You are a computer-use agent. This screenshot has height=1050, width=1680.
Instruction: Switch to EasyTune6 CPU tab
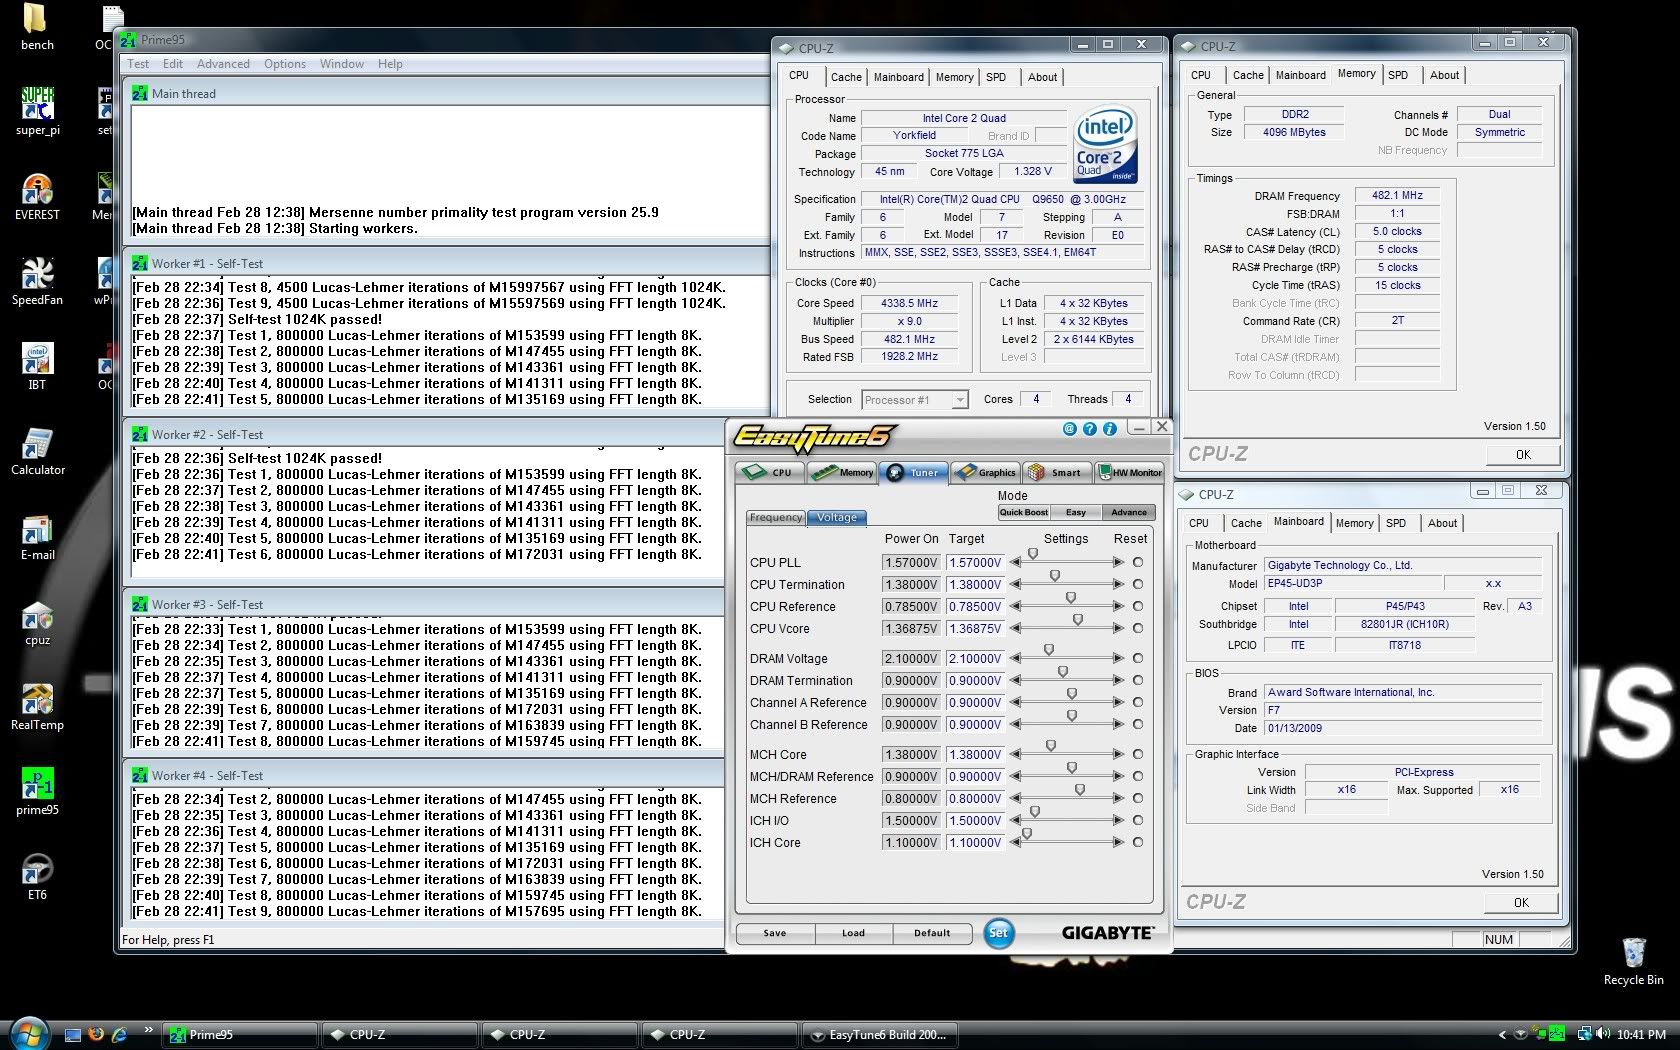pos(771,472)
